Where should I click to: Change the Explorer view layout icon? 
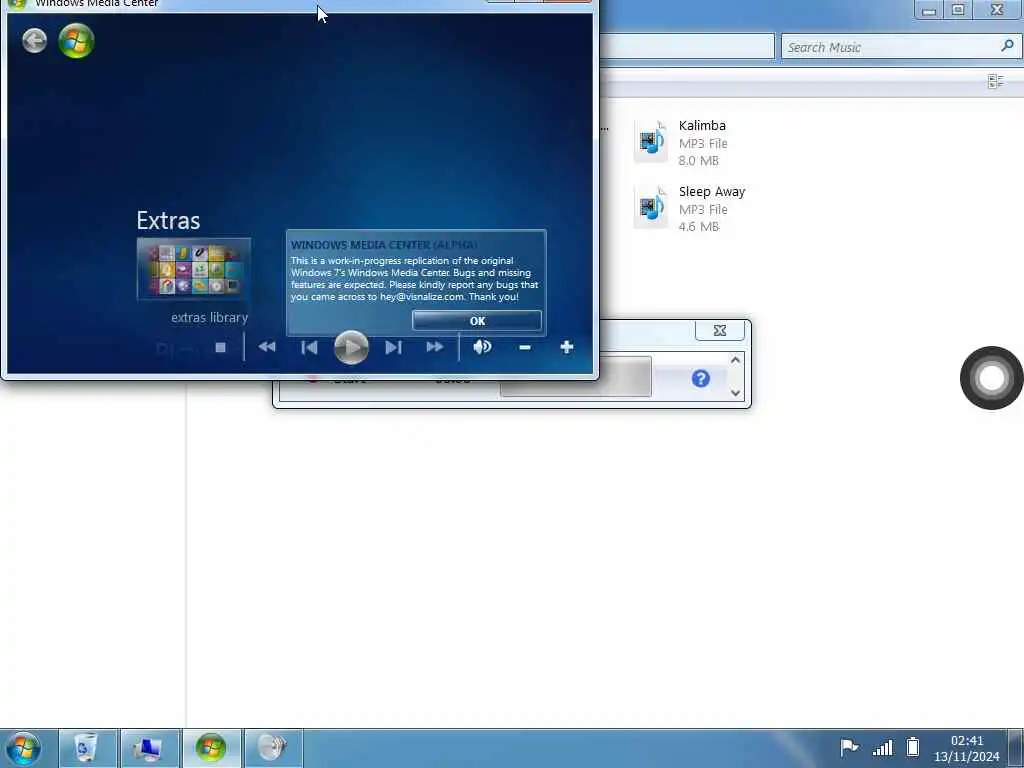pos(996,82)
